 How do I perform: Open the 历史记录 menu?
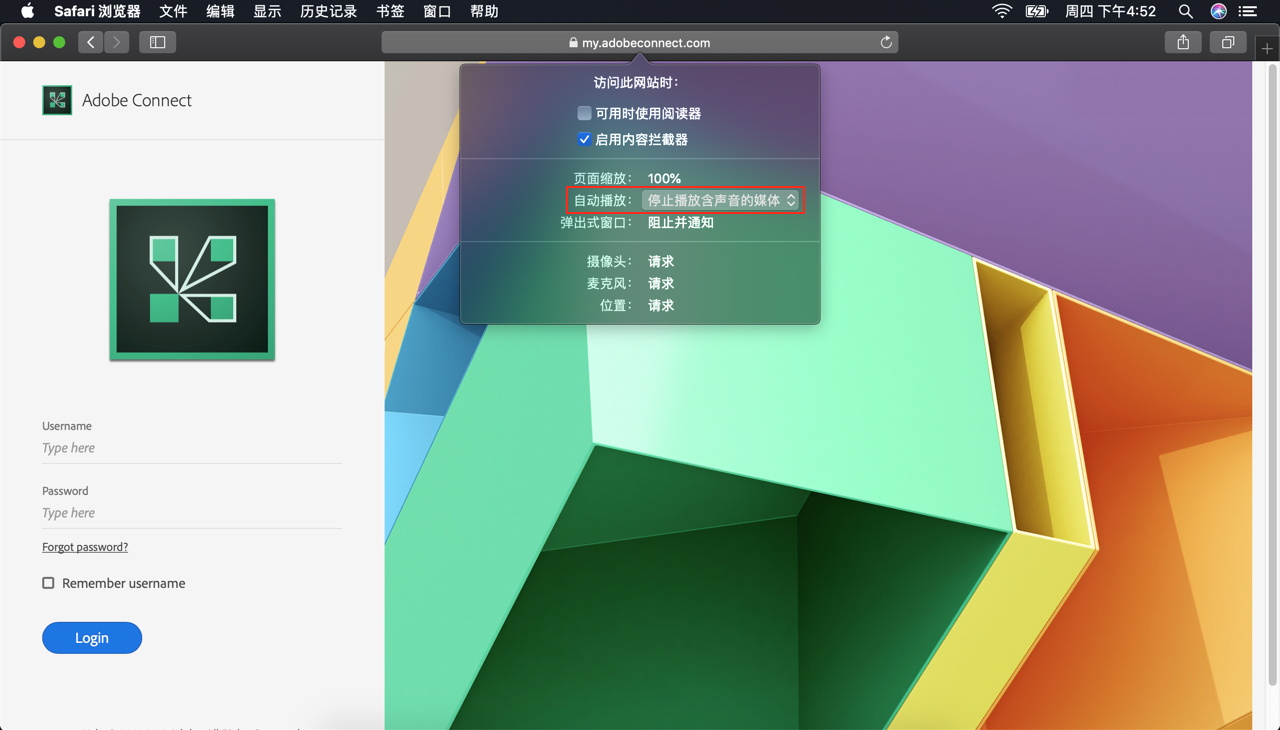(329, 11)
